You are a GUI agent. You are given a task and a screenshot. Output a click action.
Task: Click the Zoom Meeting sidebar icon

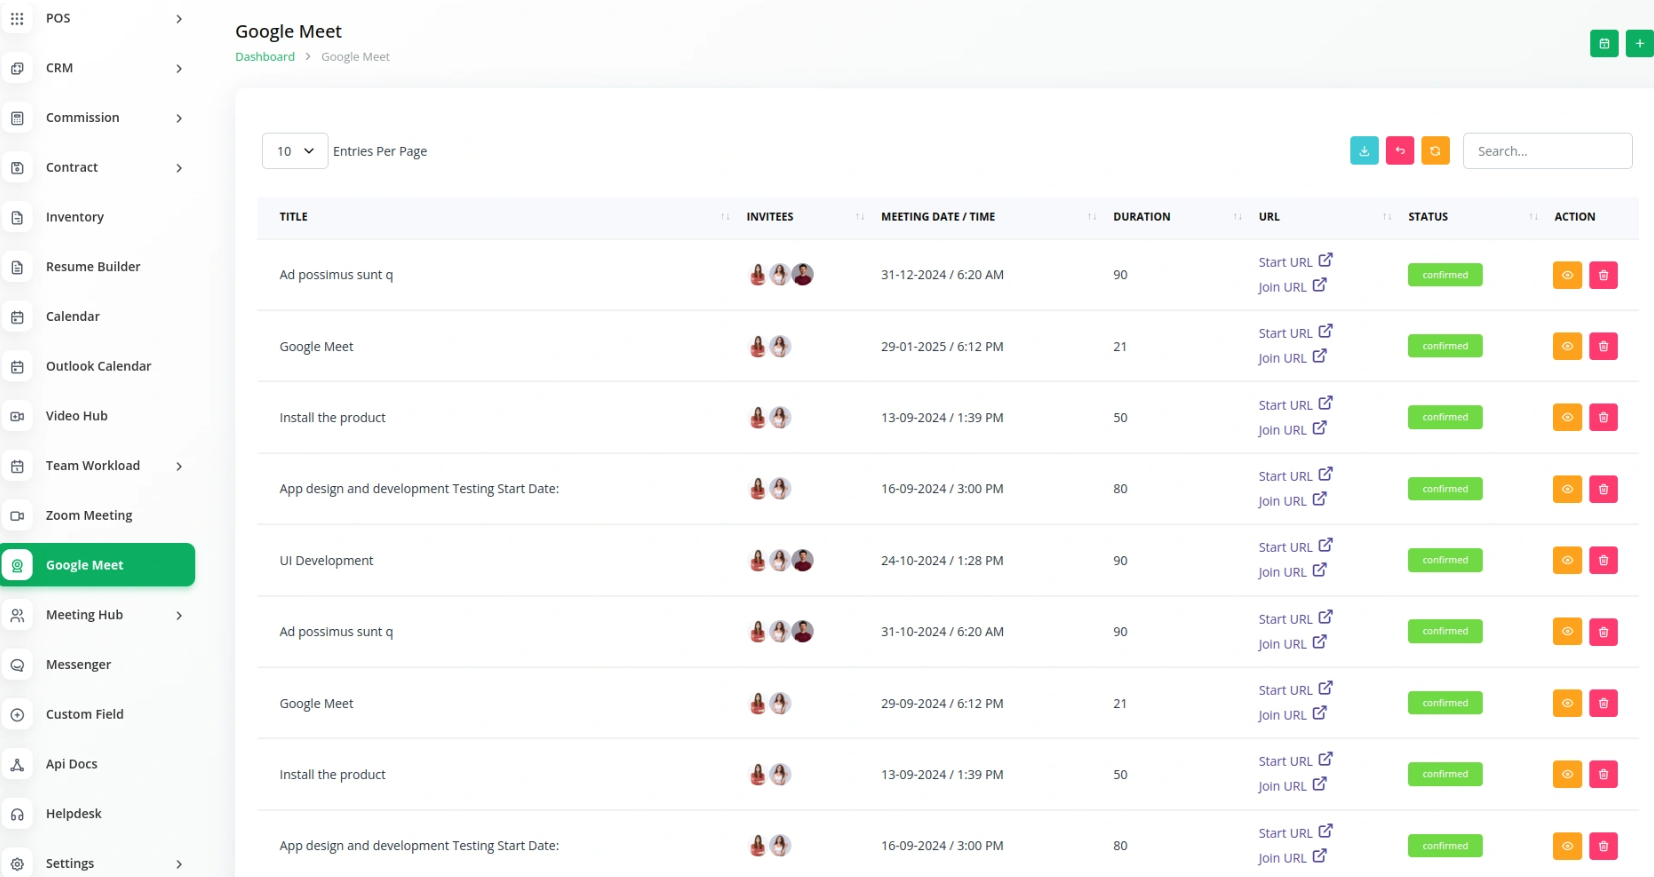[17, 516]
